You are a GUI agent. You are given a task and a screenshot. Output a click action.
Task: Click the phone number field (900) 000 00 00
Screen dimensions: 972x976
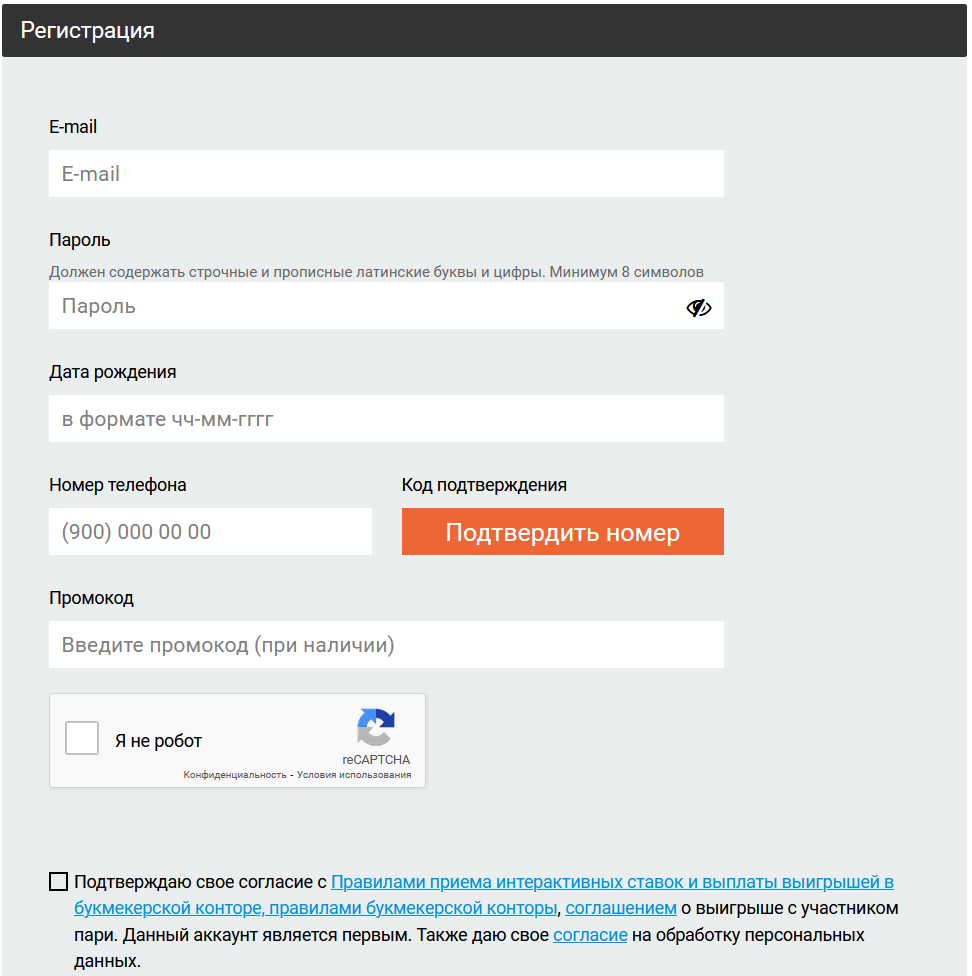tap(210, 532)
